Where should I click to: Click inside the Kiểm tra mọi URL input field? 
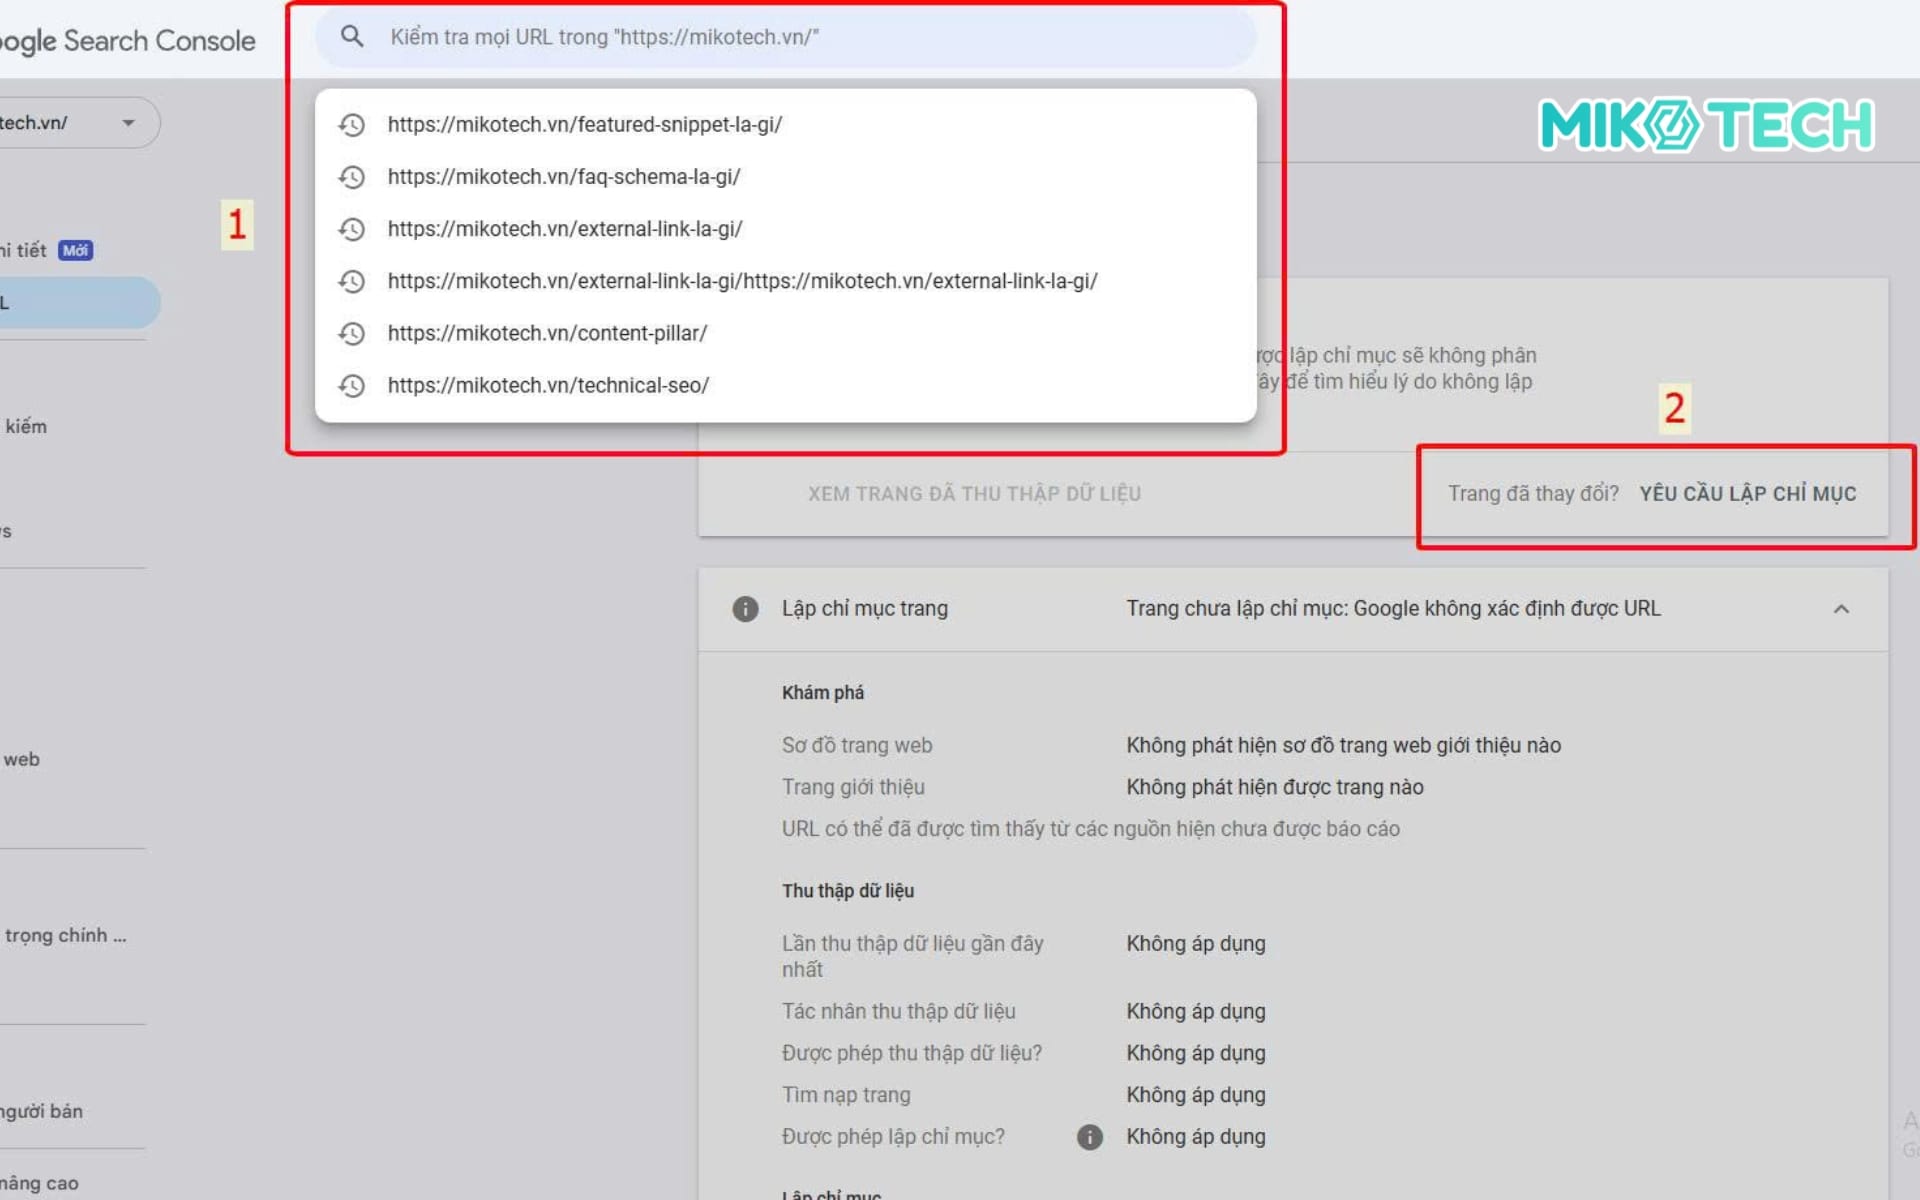[700, 36]
